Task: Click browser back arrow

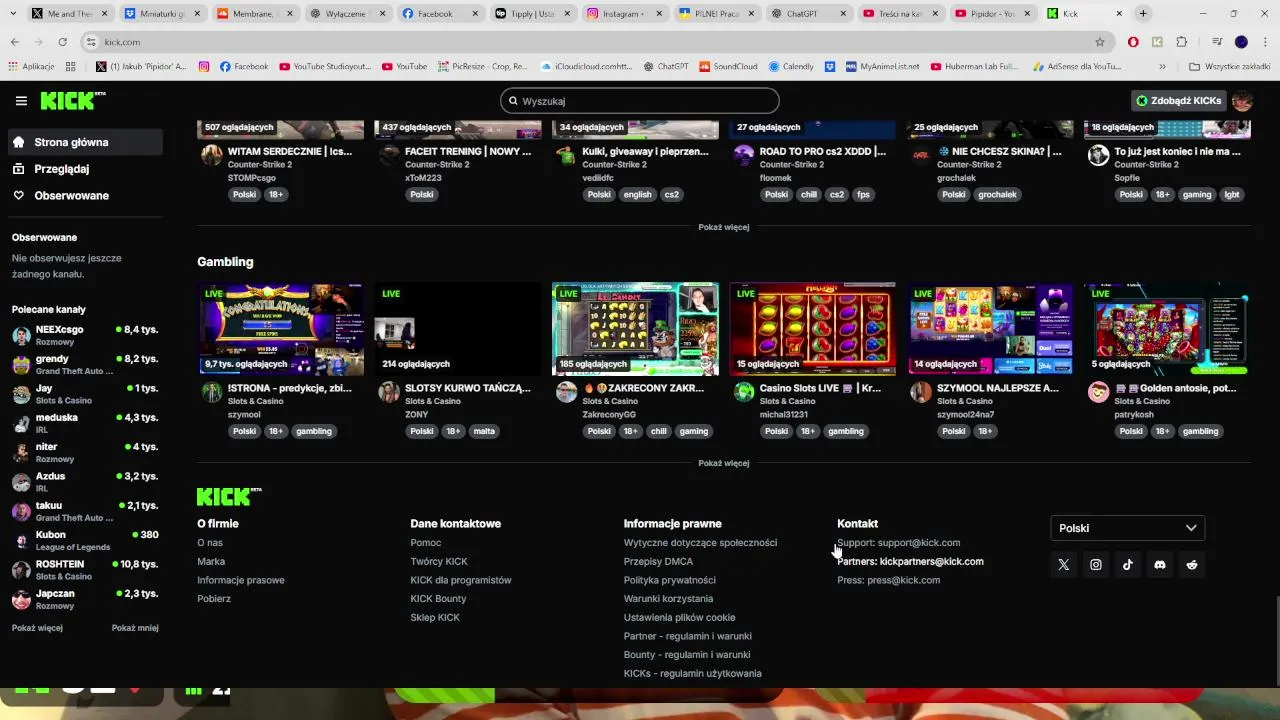Action: tap(14, 42)
